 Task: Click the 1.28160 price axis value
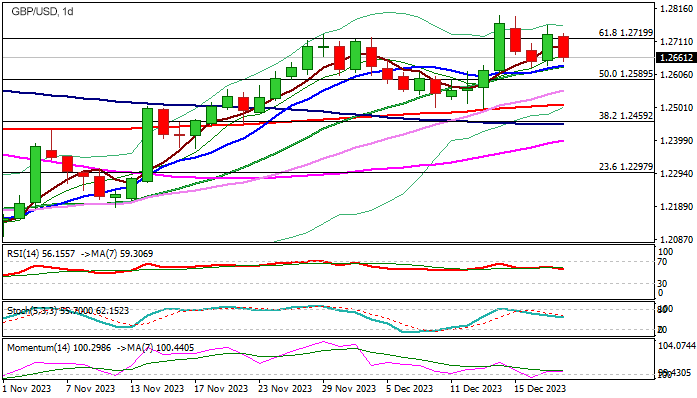(677, 8)
